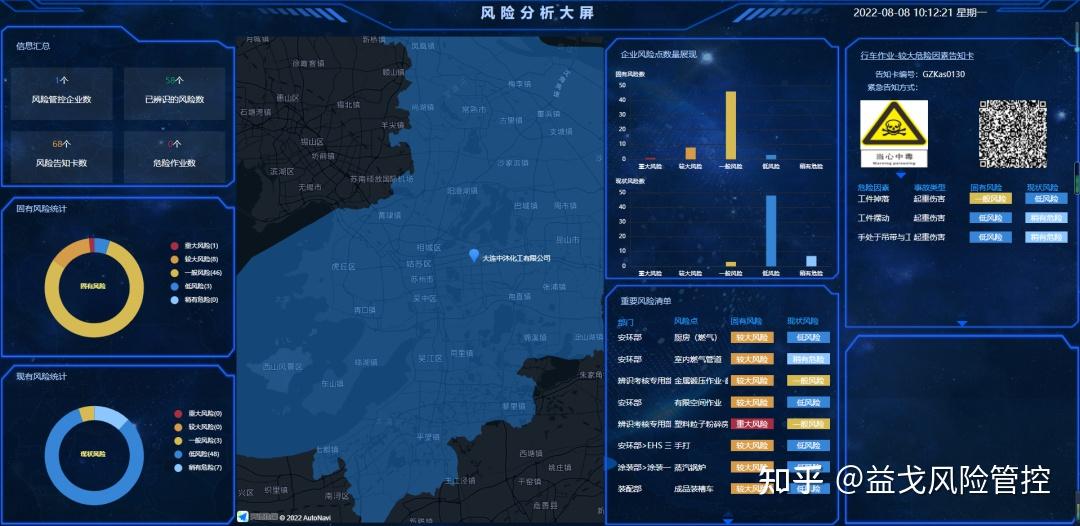
Task: Click yellow 一般风险 tag in 工件掉落 row
Action: pos(990,198)
